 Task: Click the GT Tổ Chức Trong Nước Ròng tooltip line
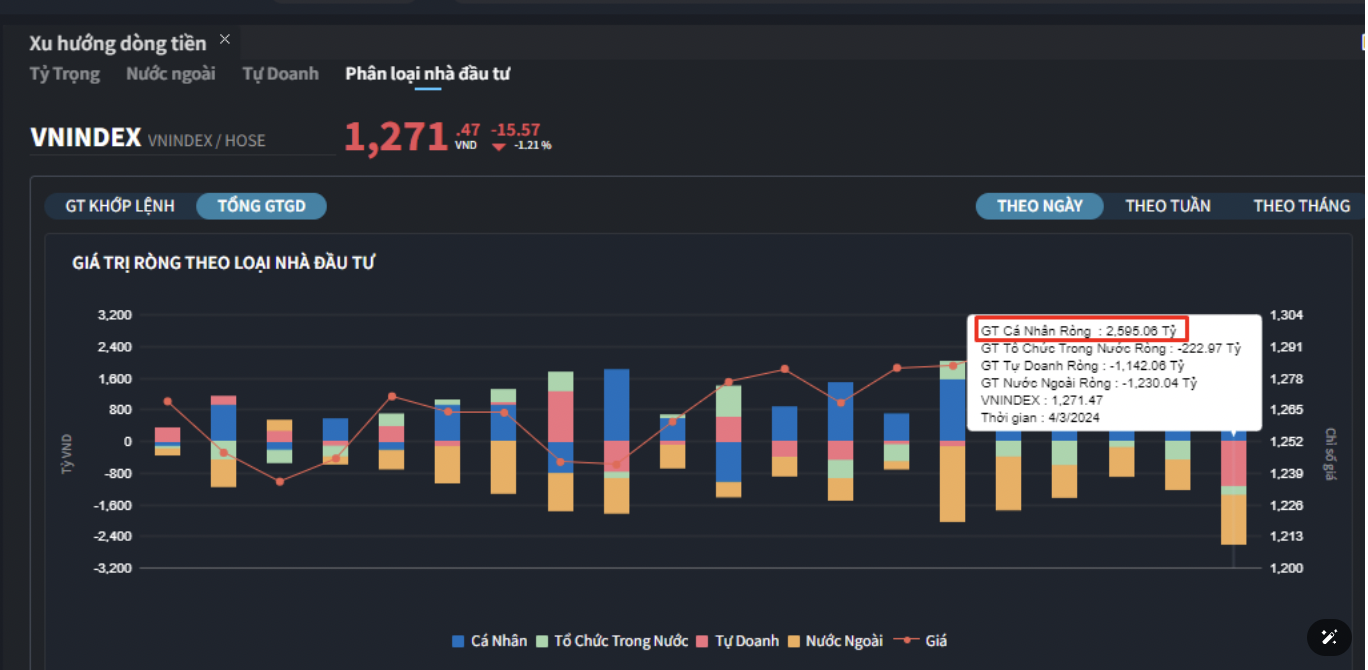[1110, 348]
